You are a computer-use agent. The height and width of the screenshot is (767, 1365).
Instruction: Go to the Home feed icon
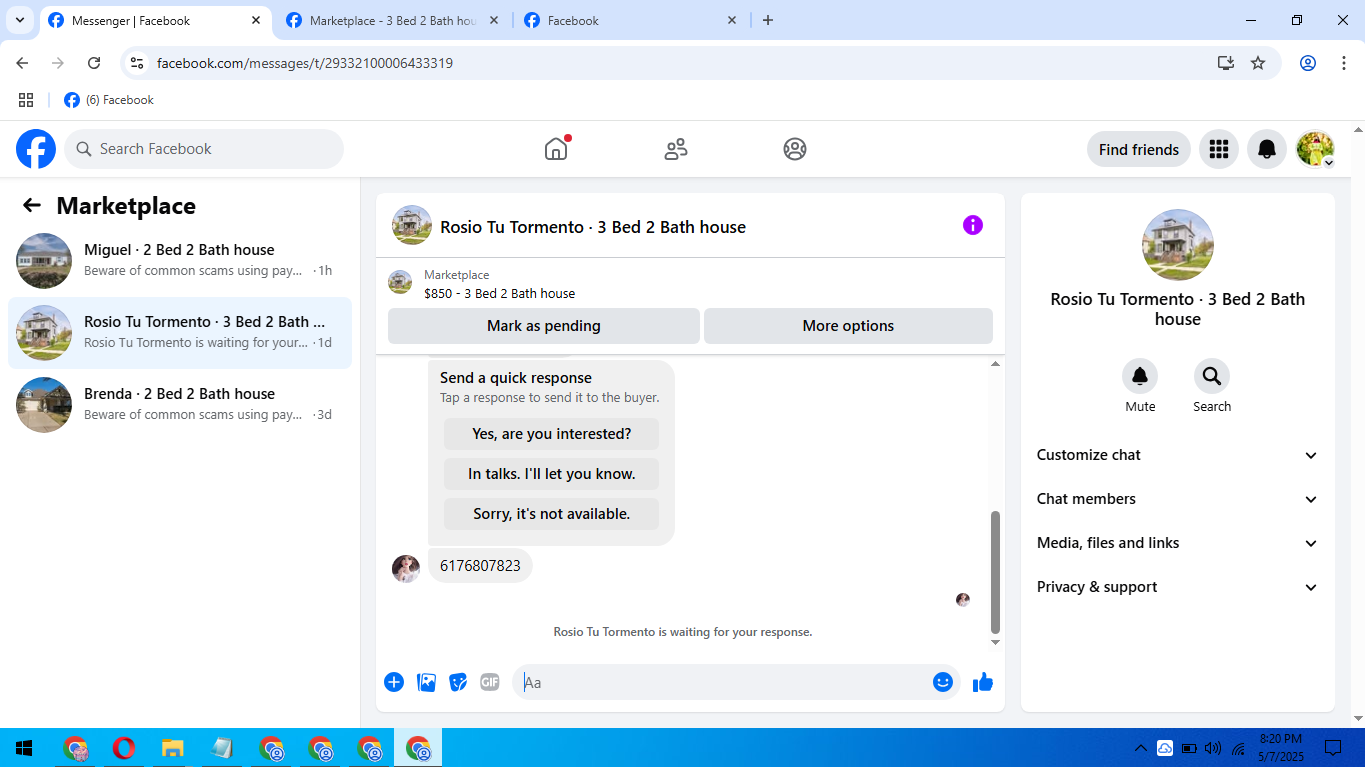point(556,149)
